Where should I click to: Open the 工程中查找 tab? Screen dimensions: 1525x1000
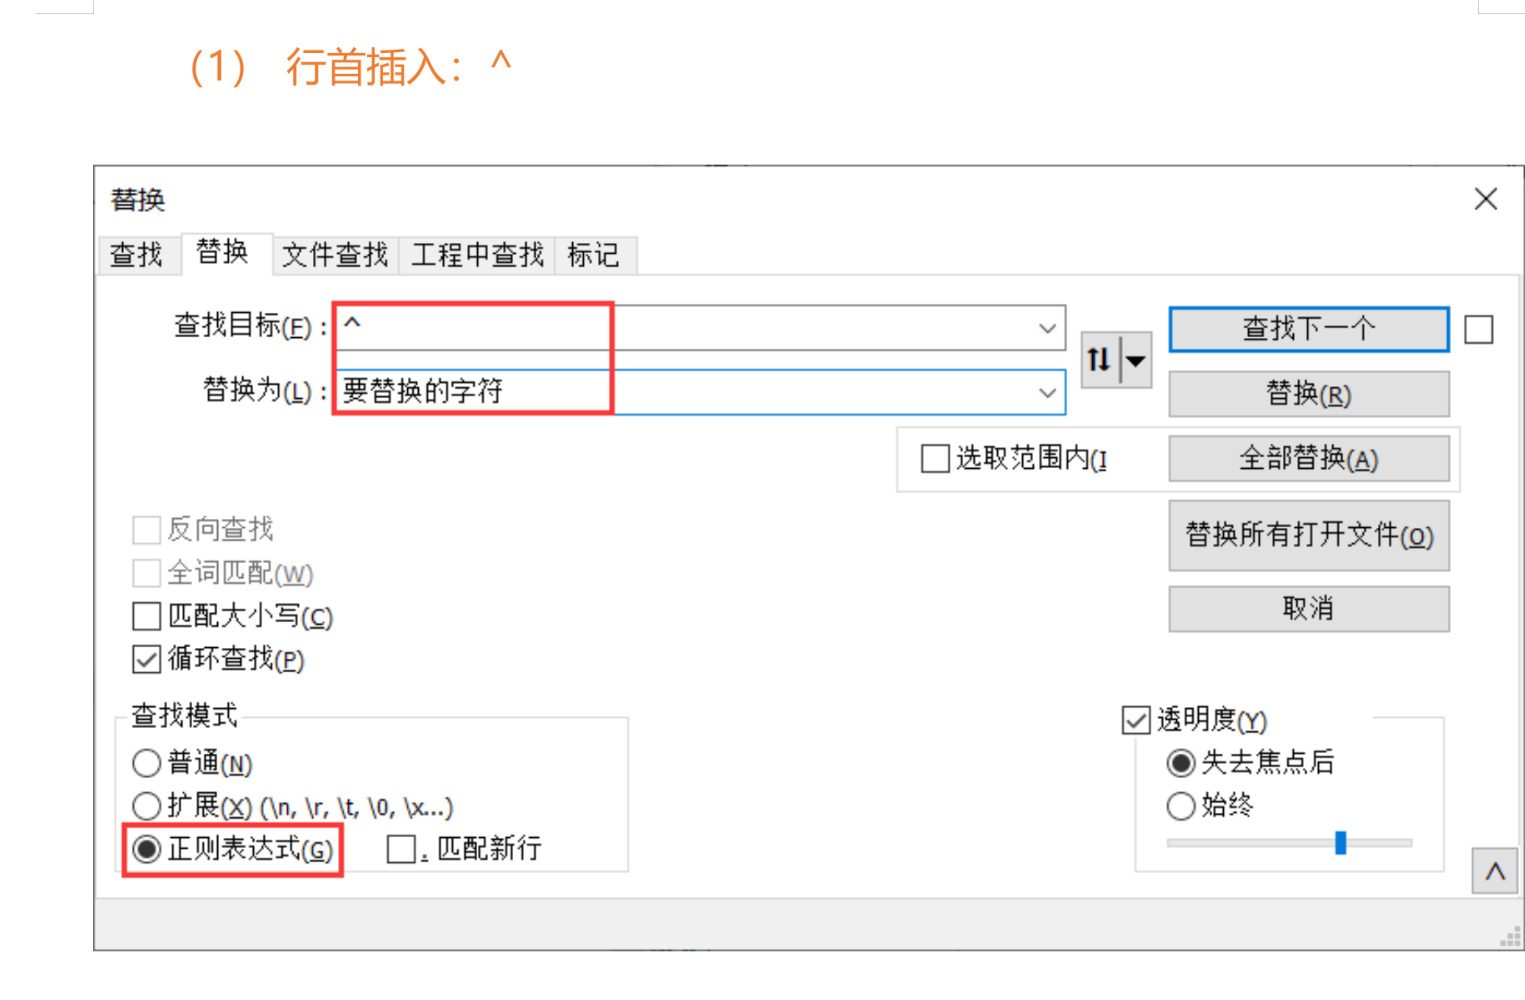[475, 256]
